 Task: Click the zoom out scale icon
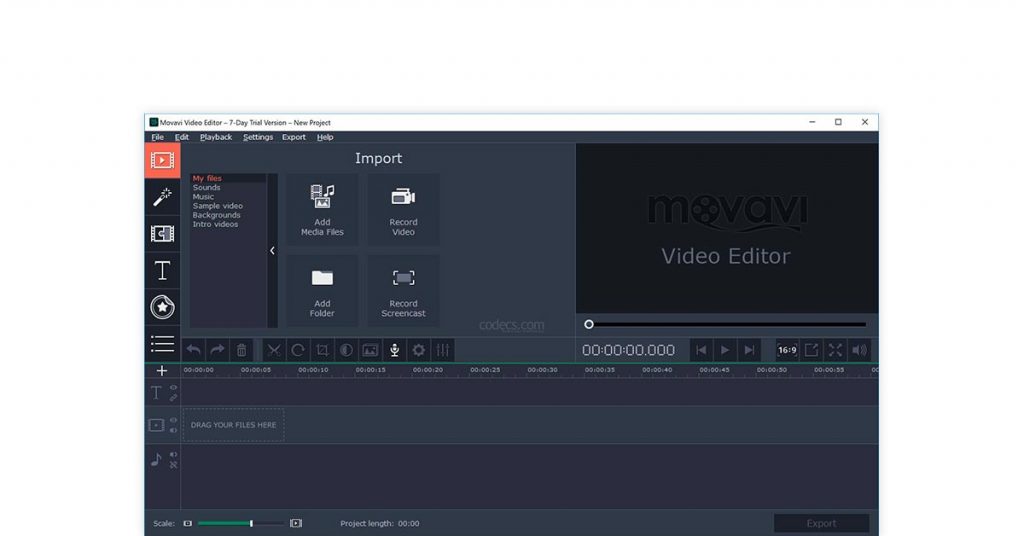click(188, 524)
